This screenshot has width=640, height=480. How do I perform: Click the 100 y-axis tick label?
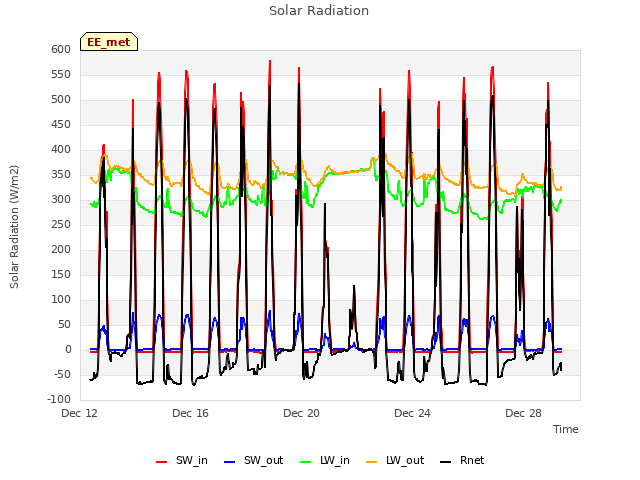click(61, 300)
